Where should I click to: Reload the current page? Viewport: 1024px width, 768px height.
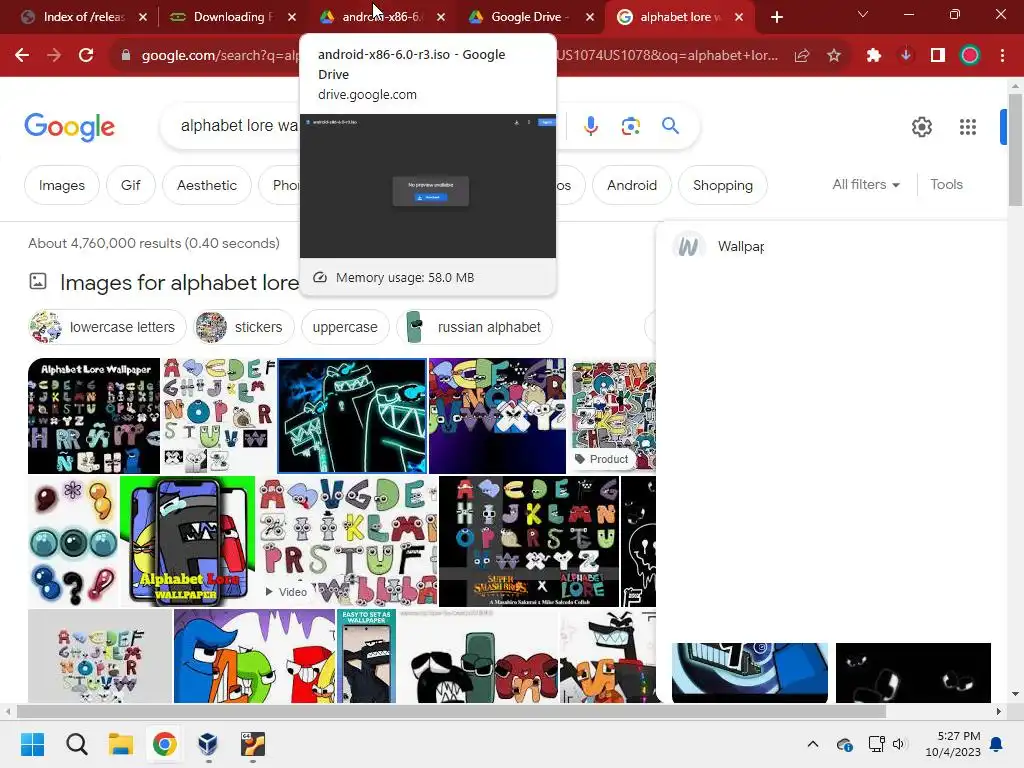click(x=86, y=56)
